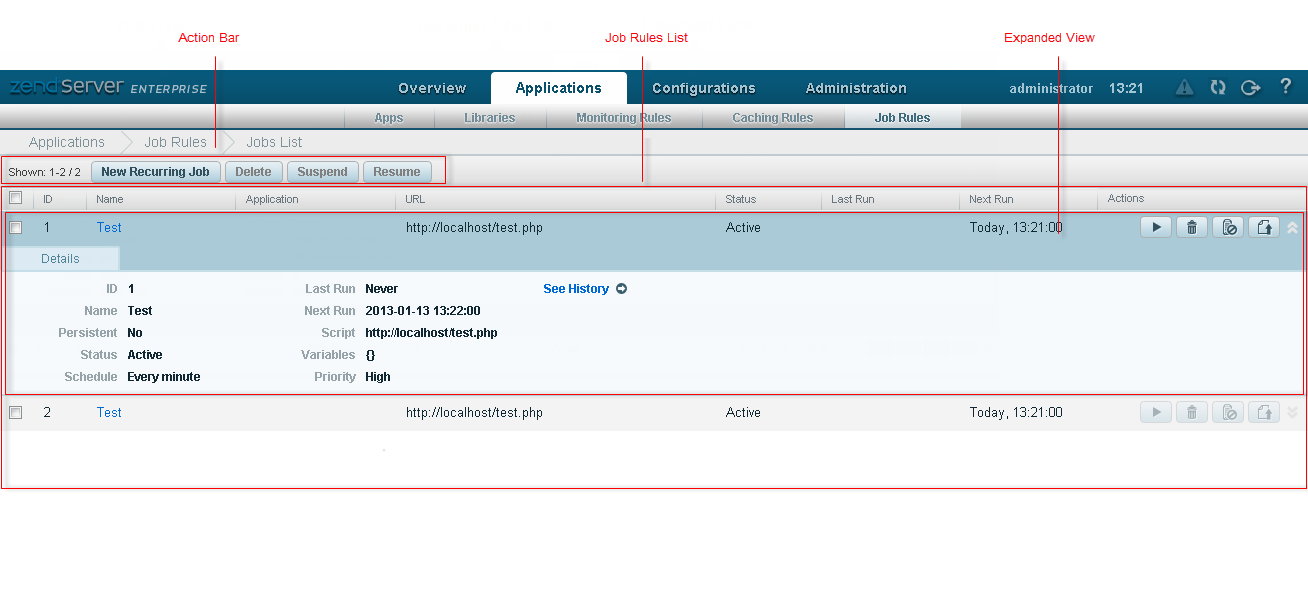
Task: Open the notifications warning triangle icon
Action: coord(1184,88)
